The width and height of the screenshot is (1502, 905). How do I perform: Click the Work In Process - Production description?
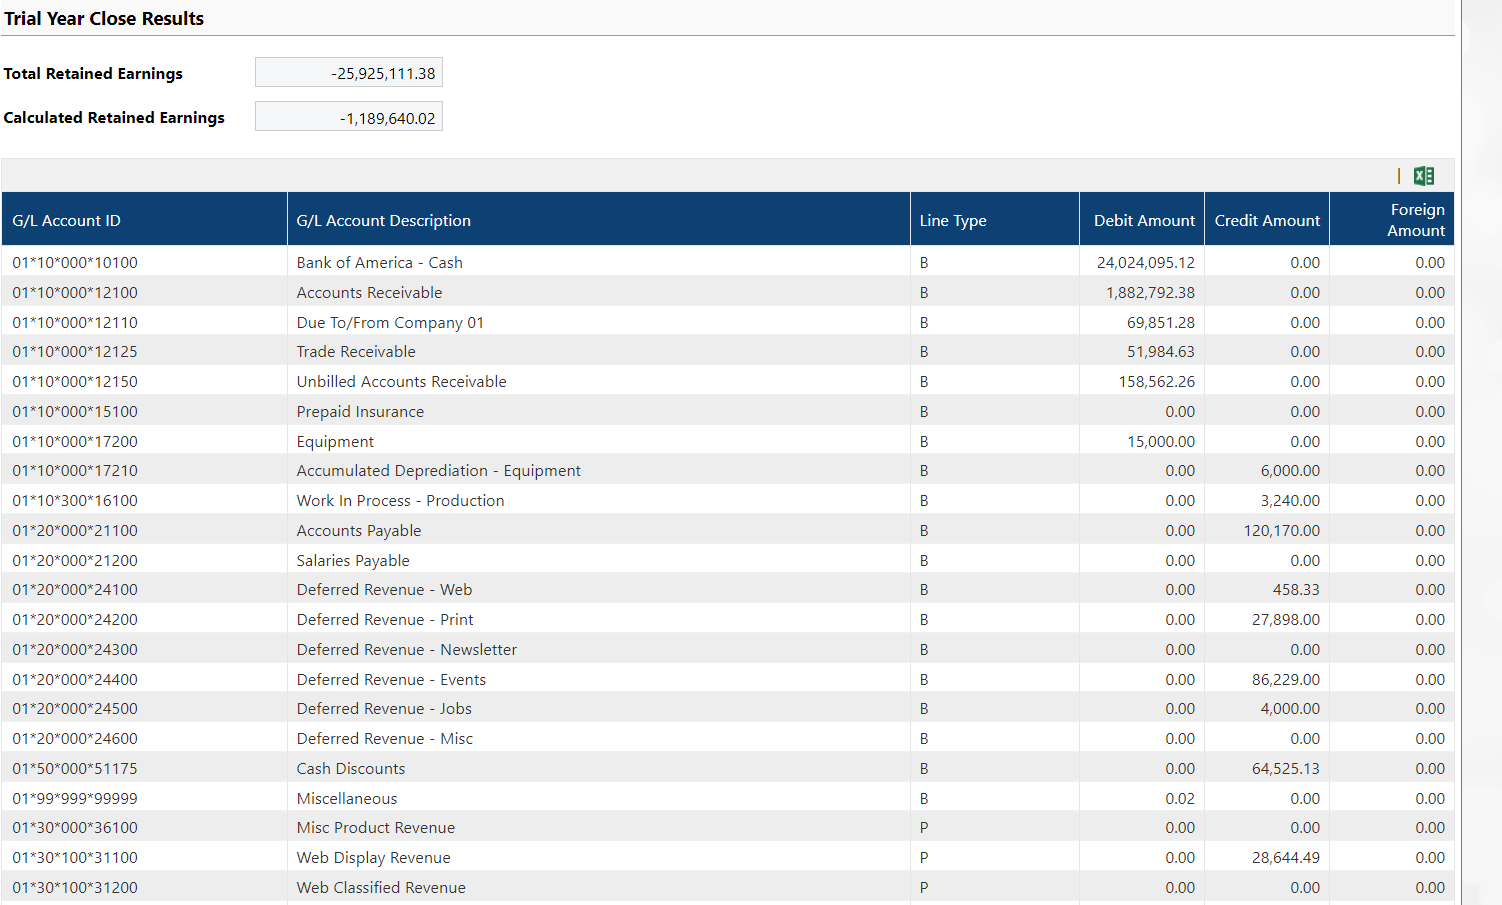[400, 500]
